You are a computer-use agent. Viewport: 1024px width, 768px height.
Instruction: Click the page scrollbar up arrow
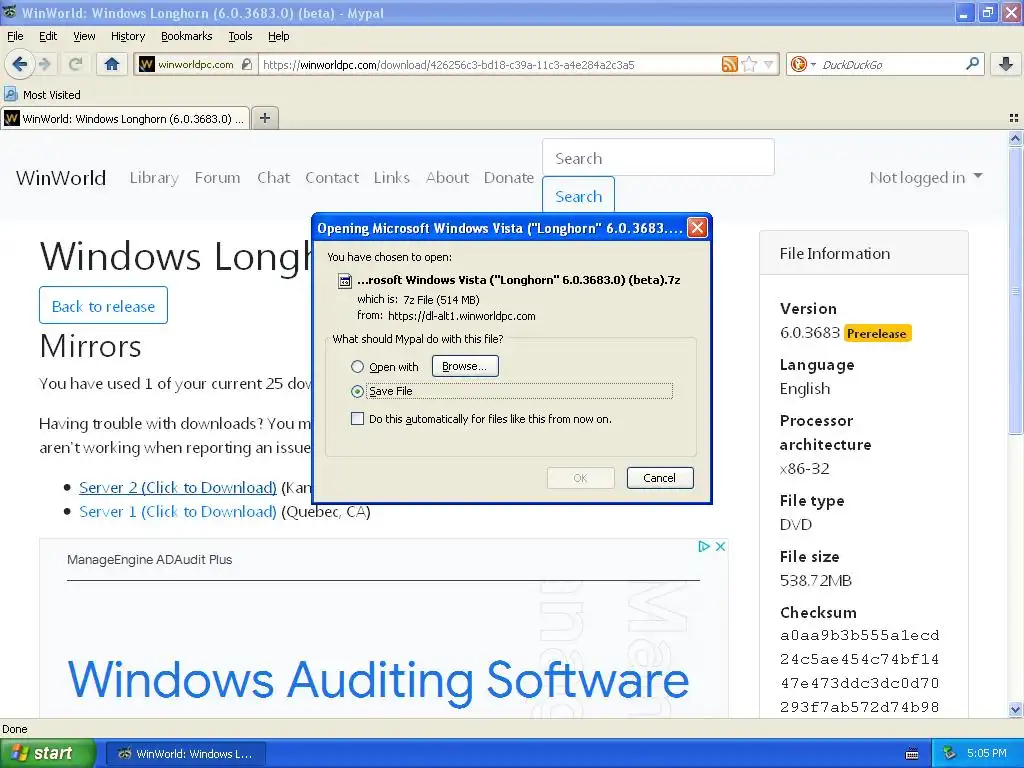coord(1016,138)
